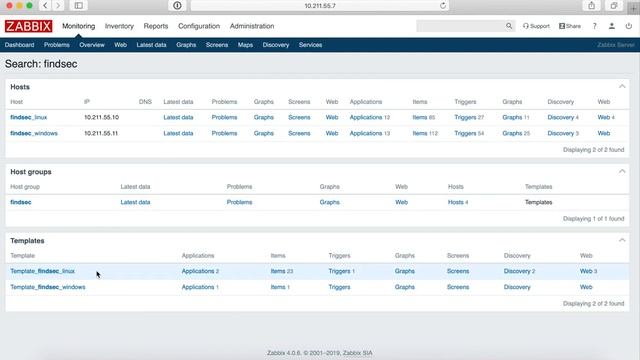Collapse the Host groups section
This screenshot has height=360, width=640.
coord(622,171)
